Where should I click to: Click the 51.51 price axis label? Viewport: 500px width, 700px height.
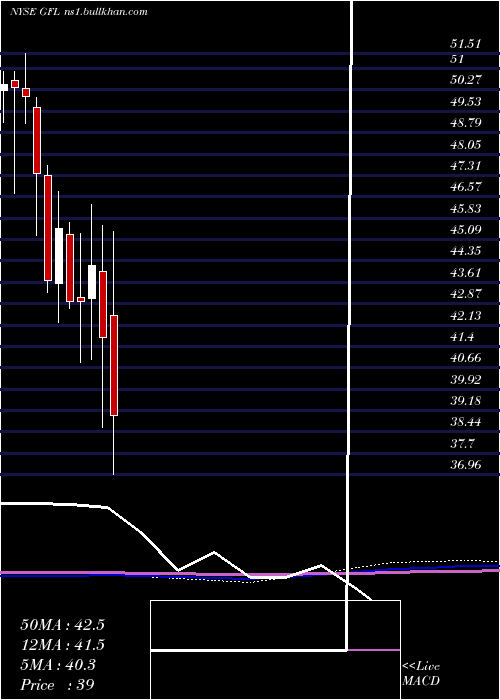pos(466,44)
